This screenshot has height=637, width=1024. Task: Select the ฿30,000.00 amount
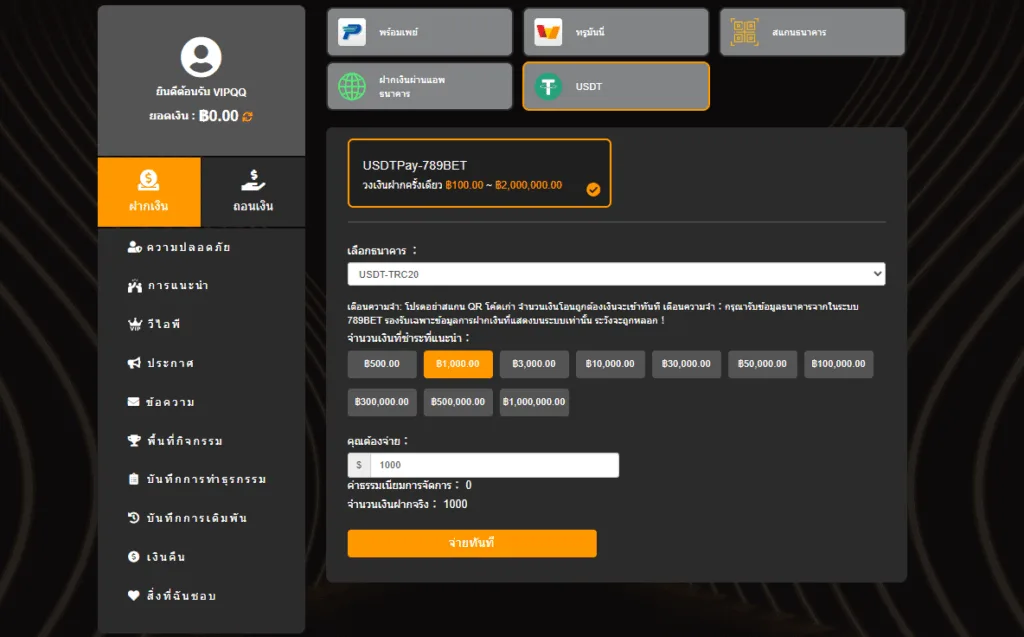click(686, 364)
